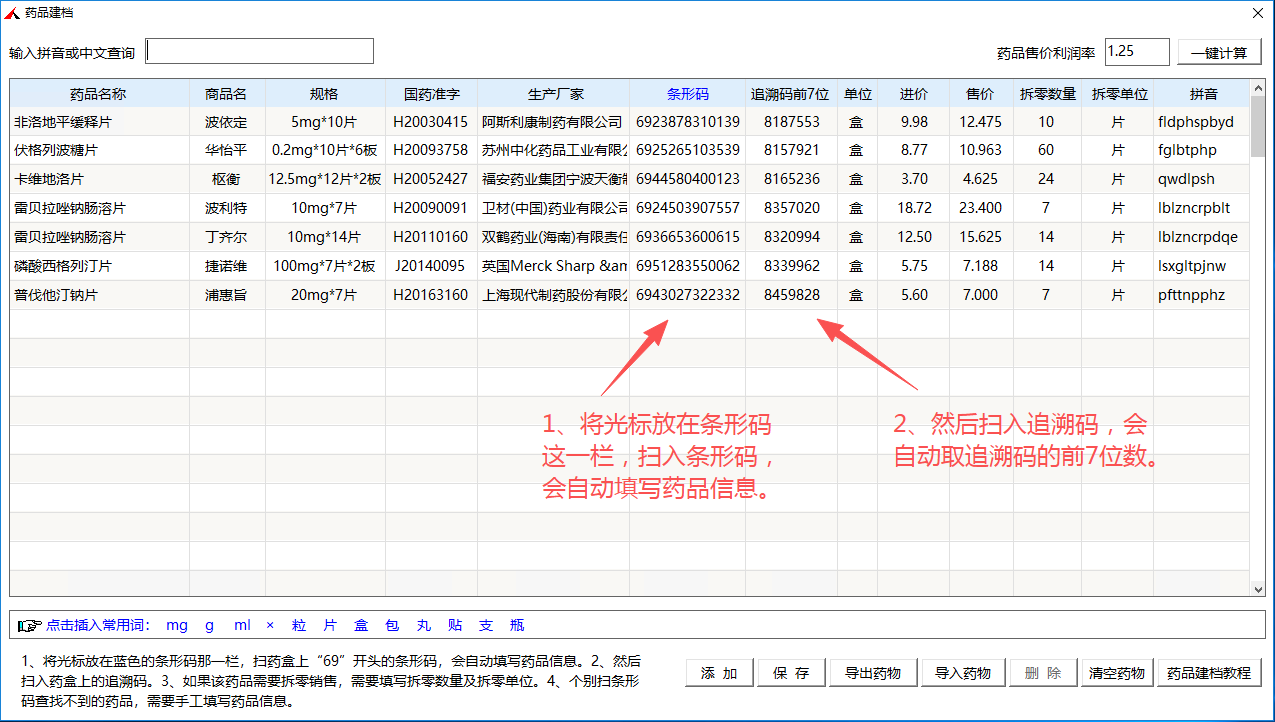Select price cell 23.400 for 波利特
1275x722 pixels.
point(979,208)
